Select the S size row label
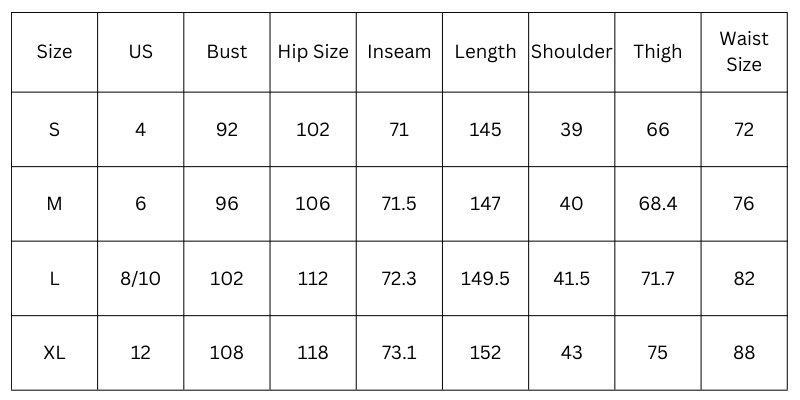 pos(54,130)
